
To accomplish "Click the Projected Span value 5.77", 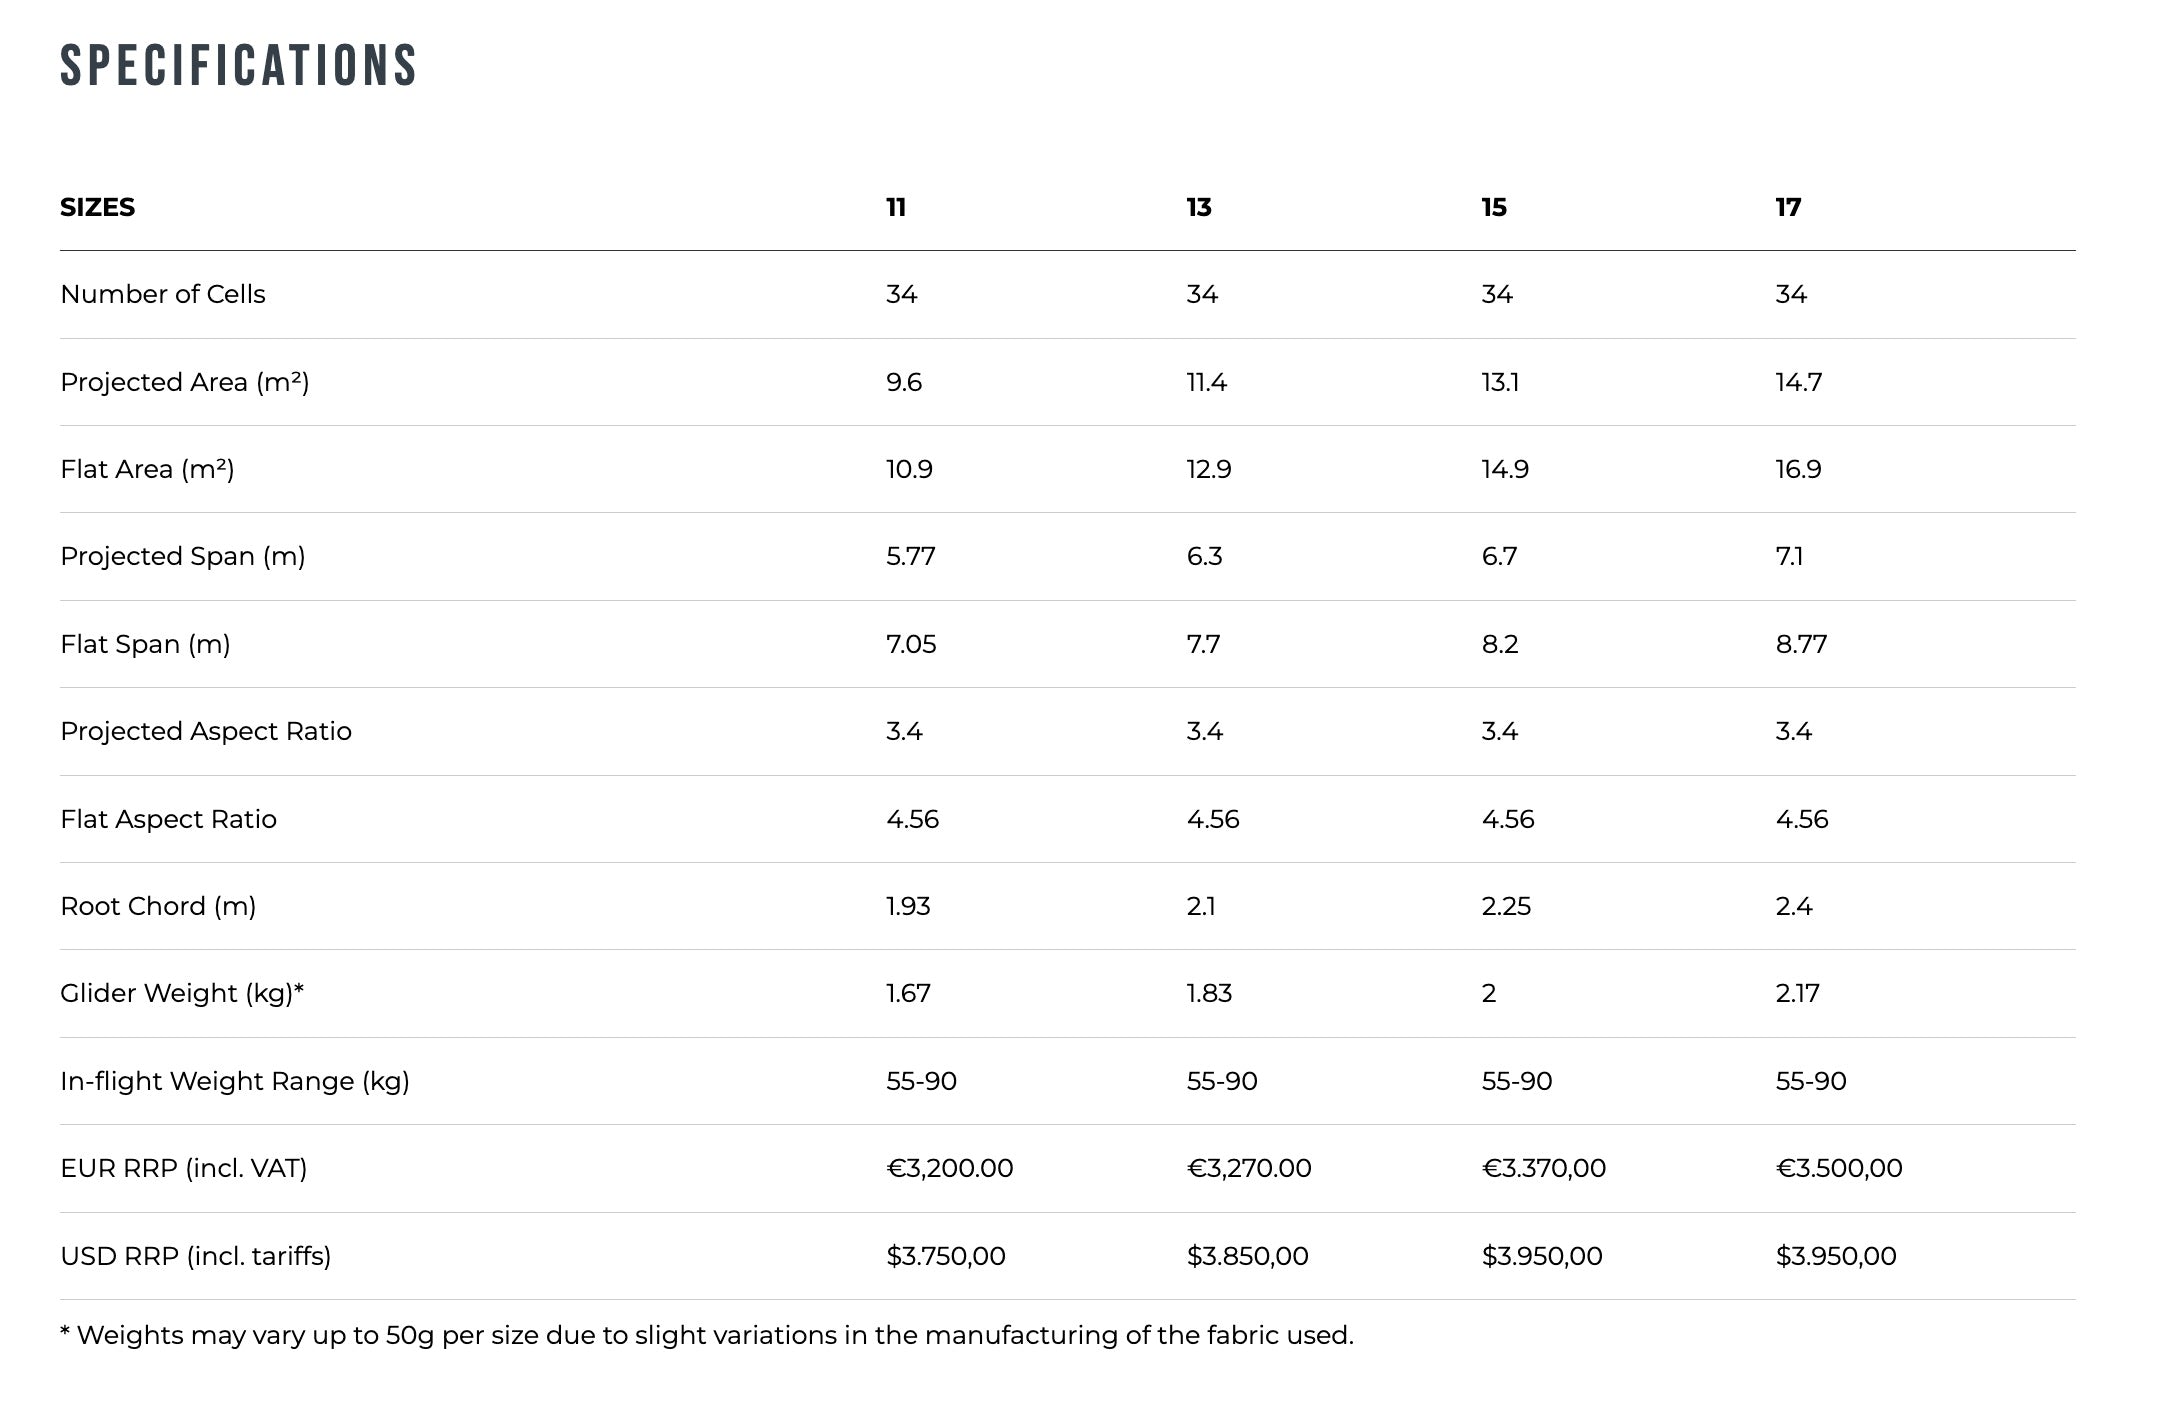I will pyautogui.click(x=911, y=556).
